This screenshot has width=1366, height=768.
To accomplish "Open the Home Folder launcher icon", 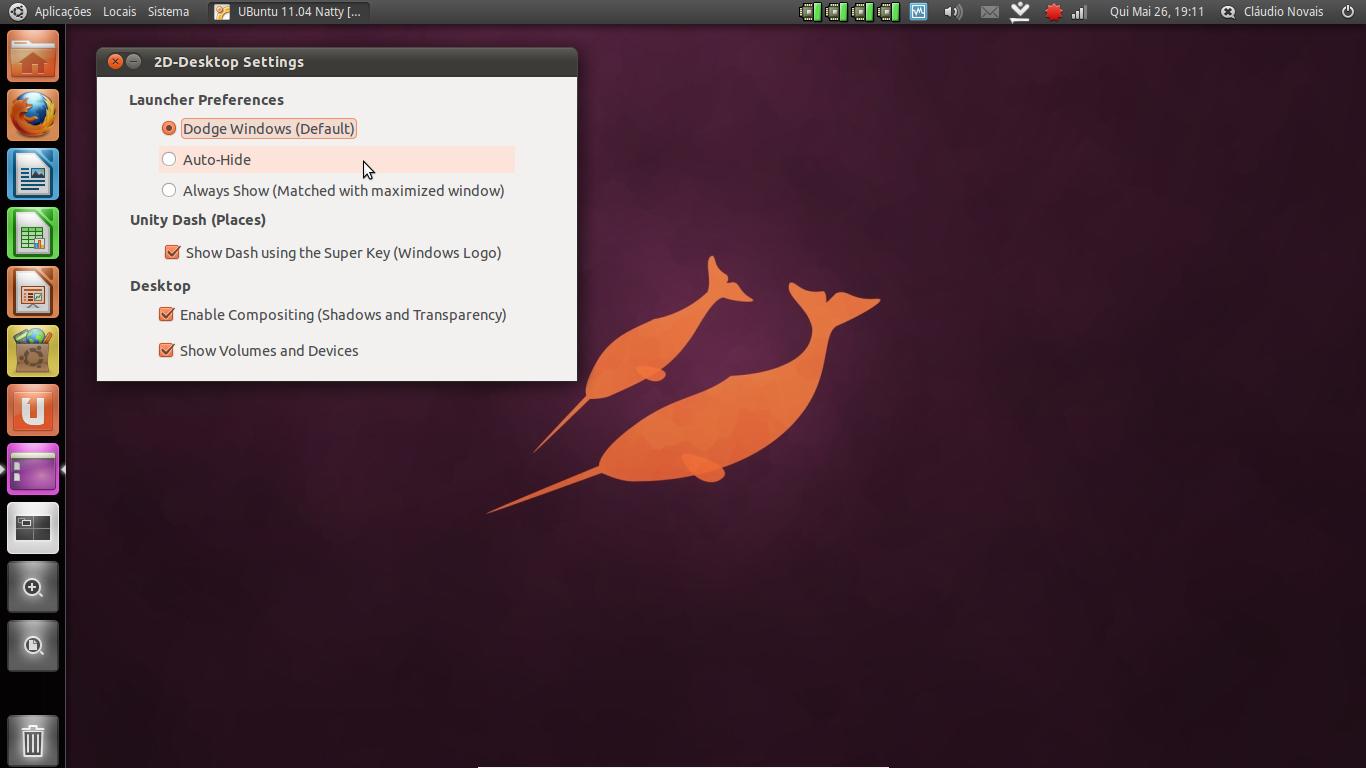I will [33, 56].
